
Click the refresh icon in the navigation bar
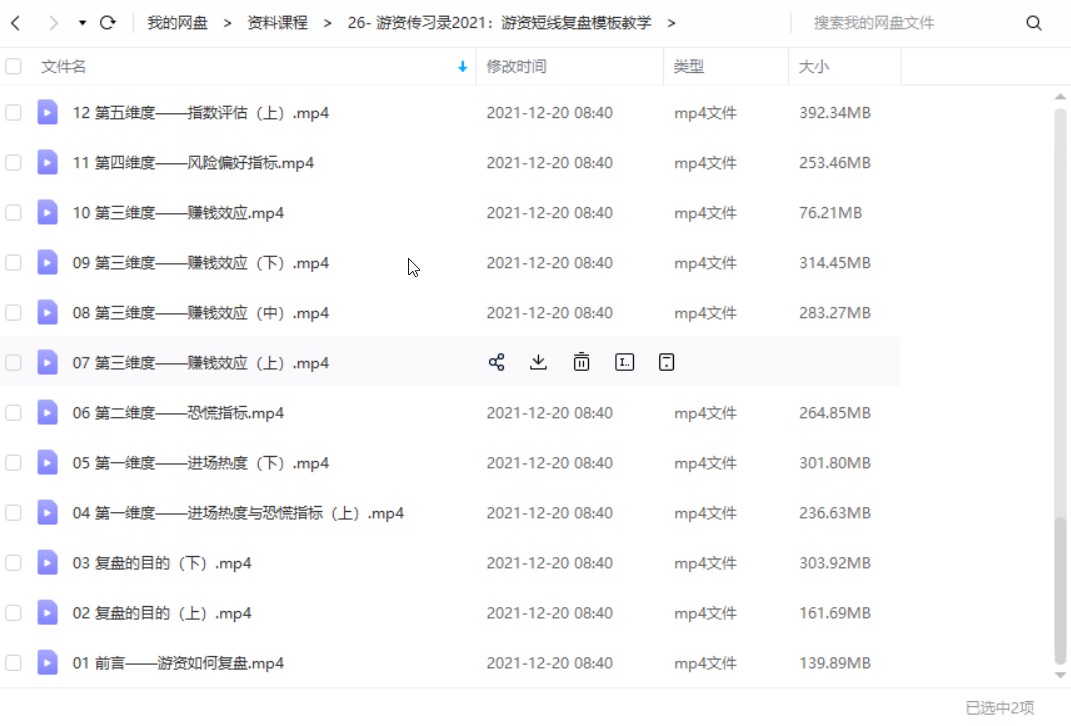[x=108, y=21]
